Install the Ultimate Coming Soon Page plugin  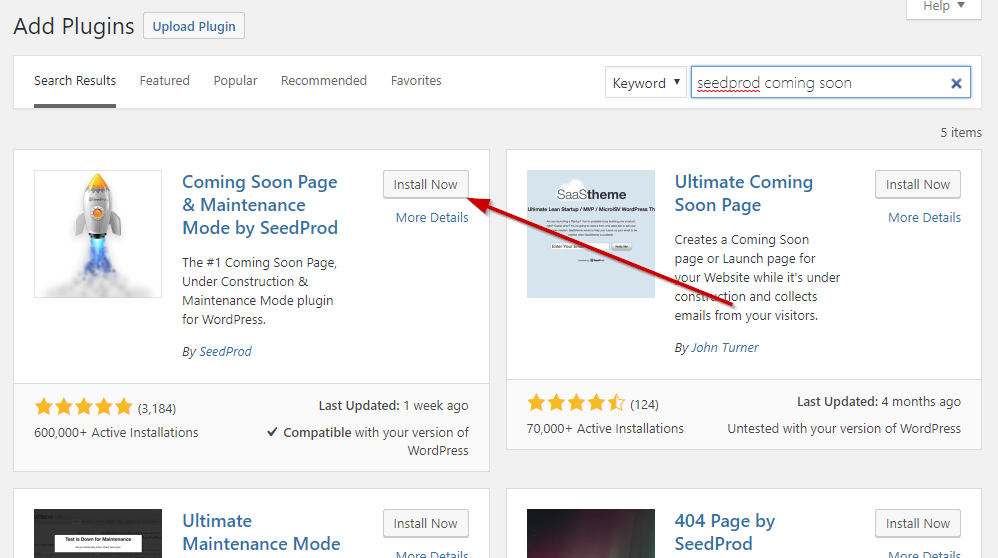918,185
